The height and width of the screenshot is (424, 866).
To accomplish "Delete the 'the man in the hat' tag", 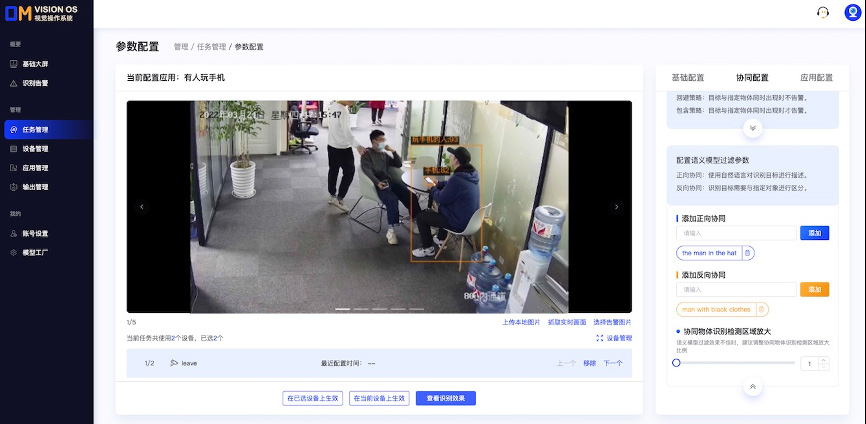I will click(748, 253).
